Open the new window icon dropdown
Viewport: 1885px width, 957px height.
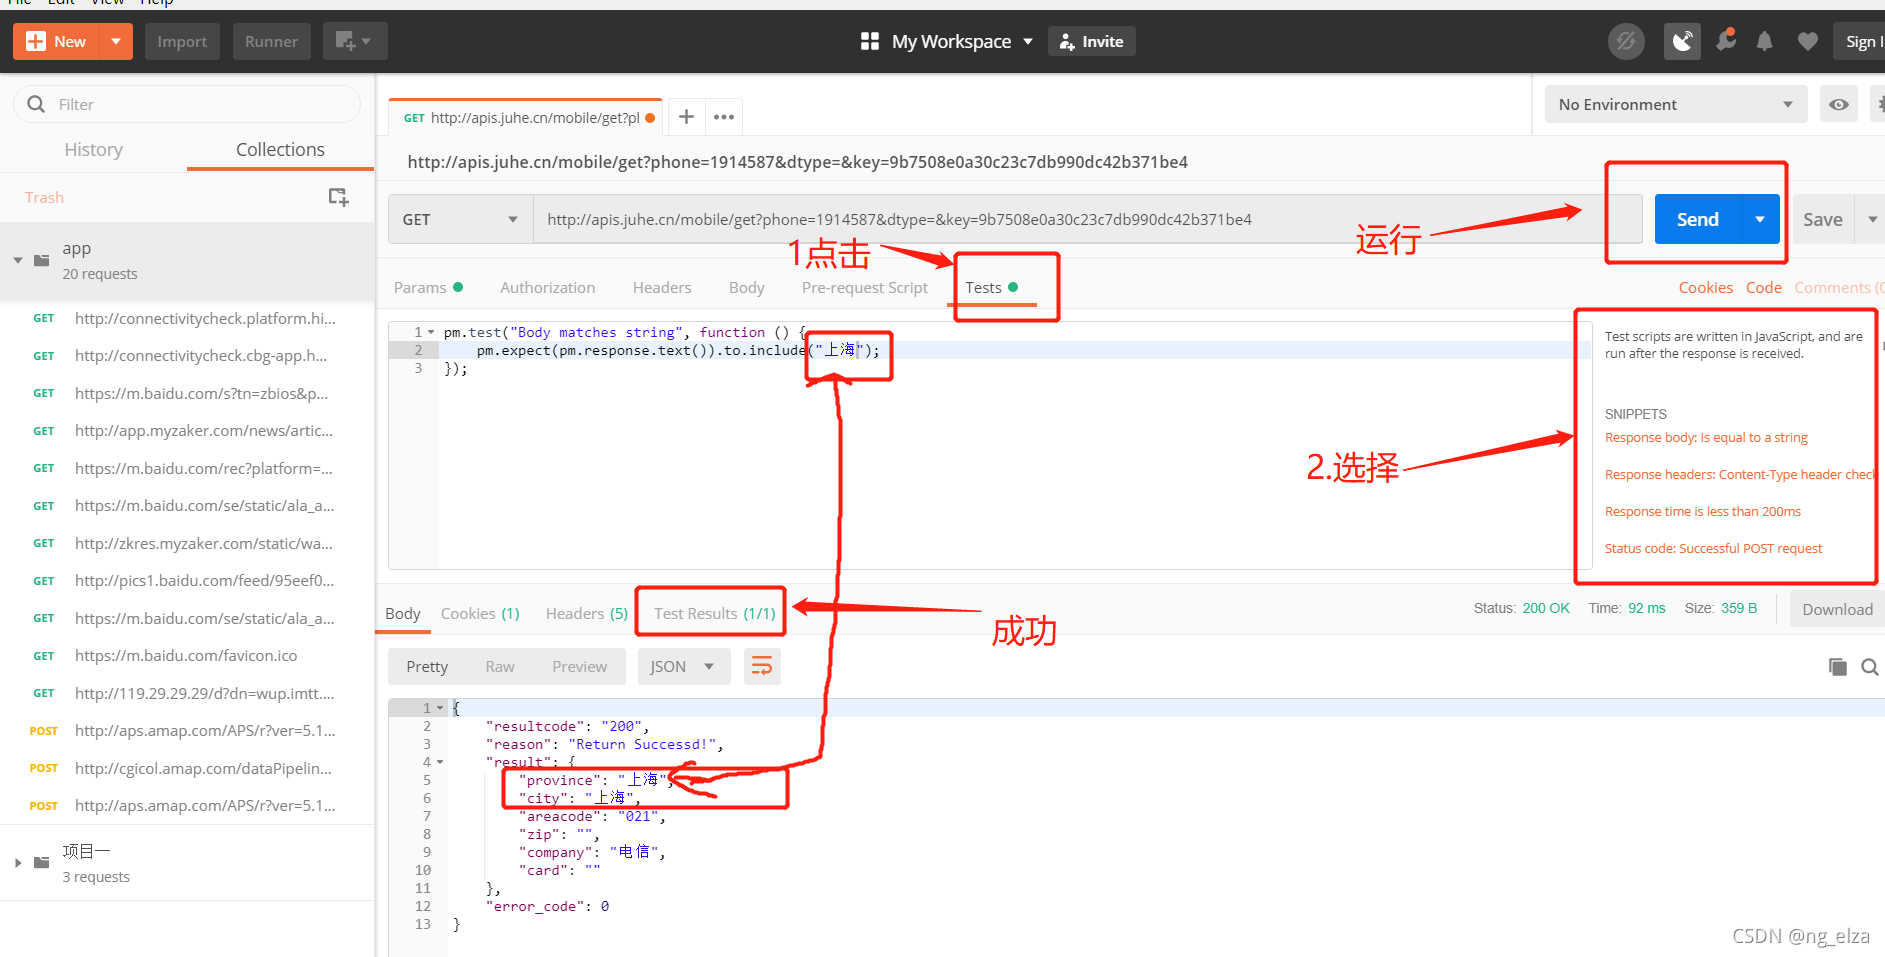(x=354, y=41)
